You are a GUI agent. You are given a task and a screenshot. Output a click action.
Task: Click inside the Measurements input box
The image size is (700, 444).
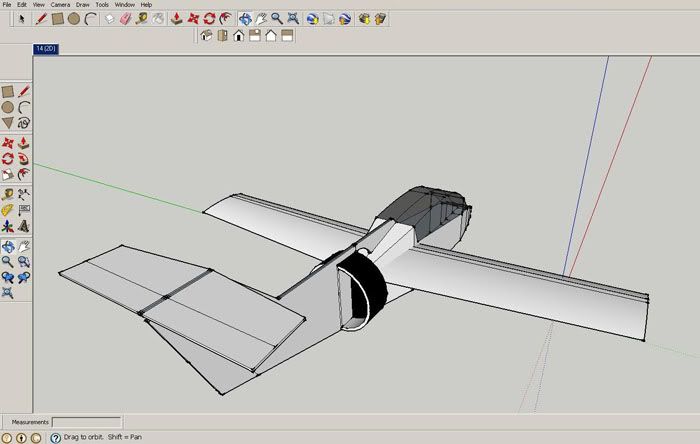[x=87, y=422]
